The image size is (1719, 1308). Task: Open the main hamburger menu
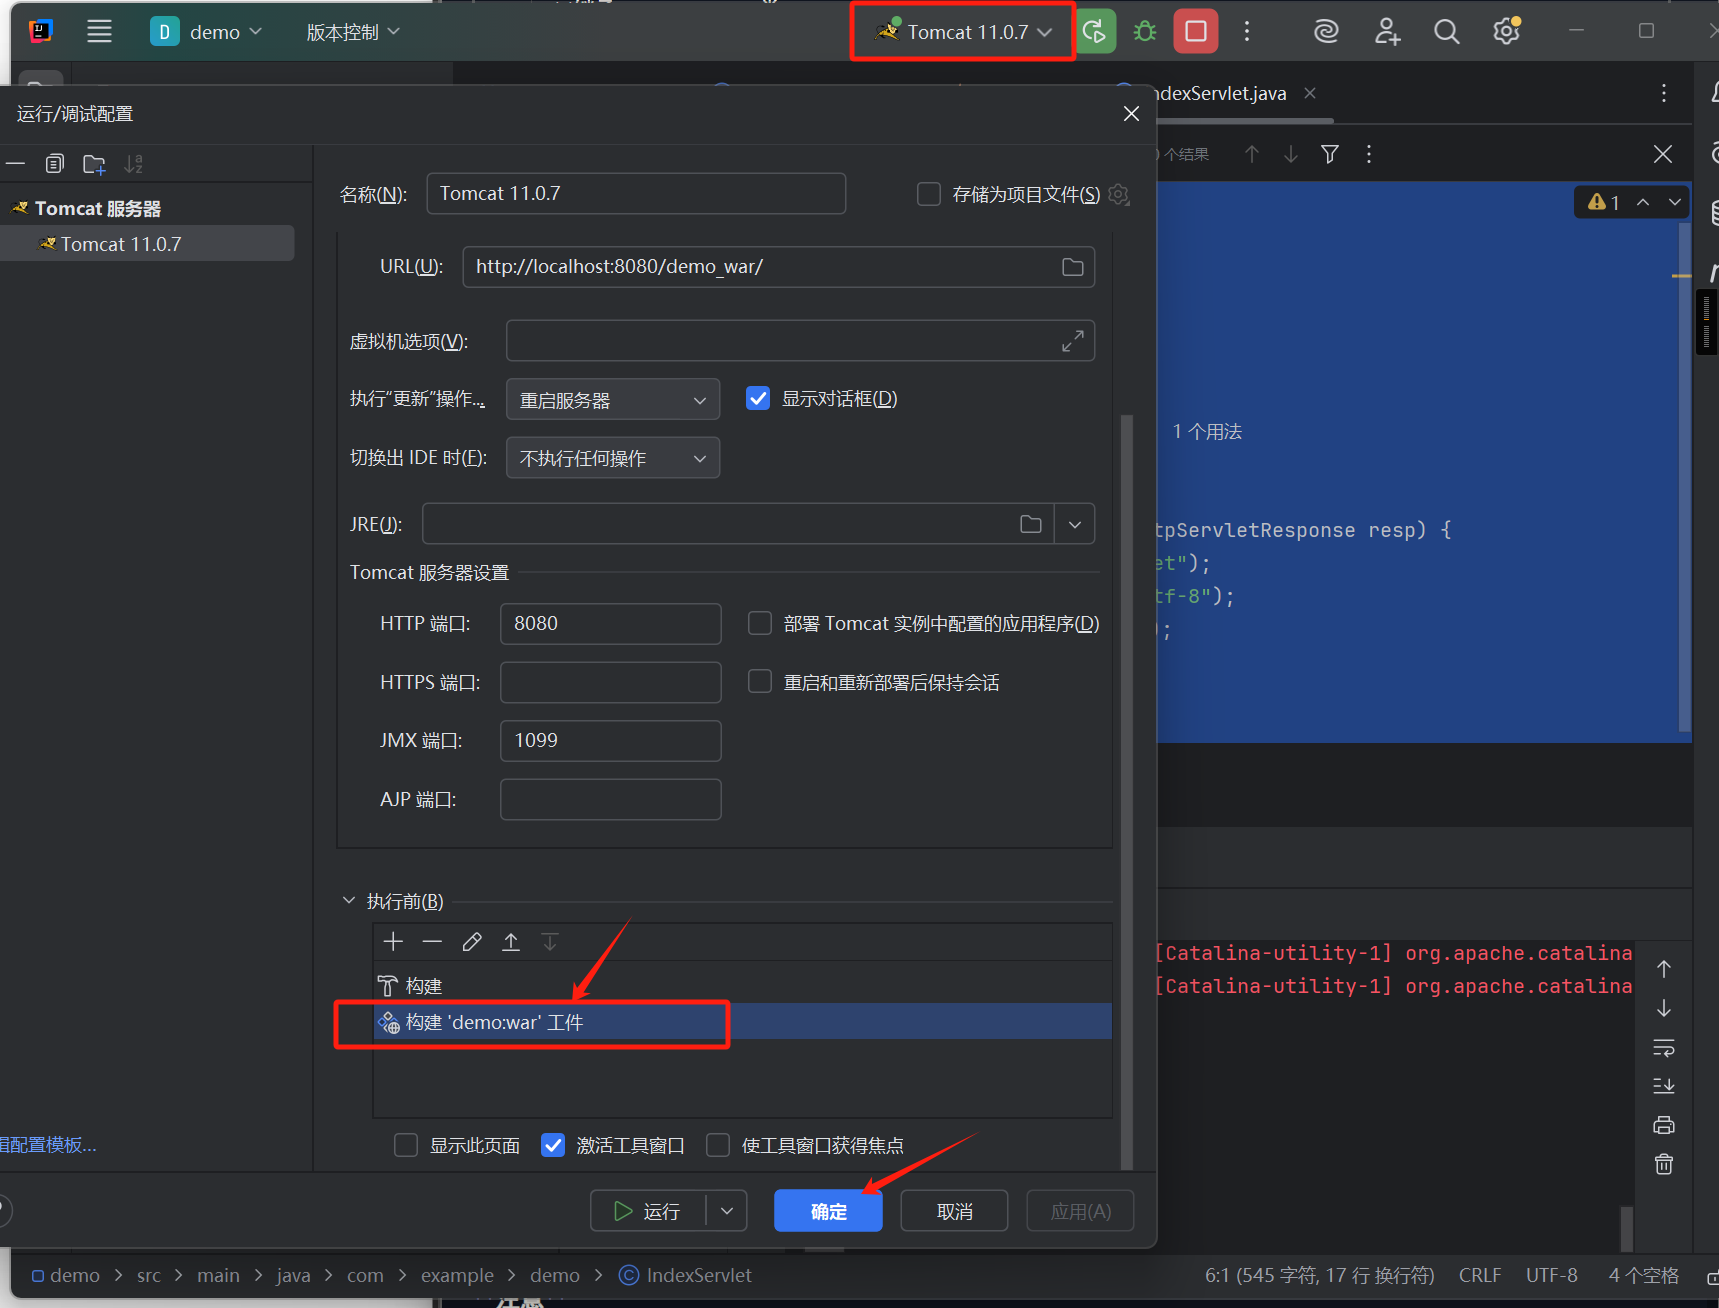click(99, 31)
